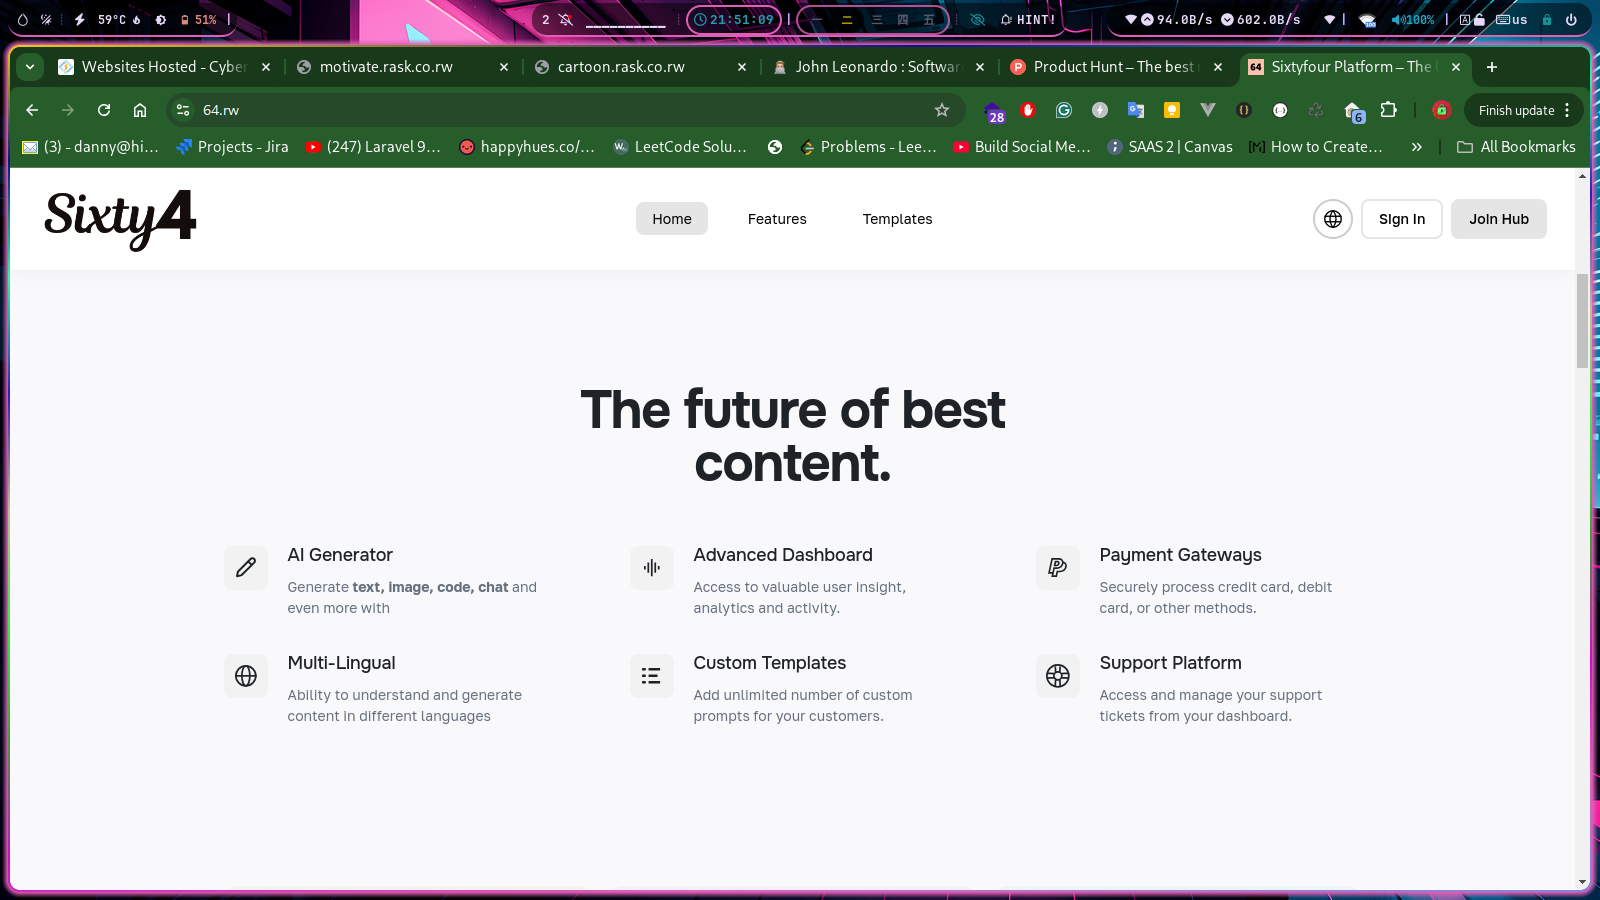Open the red lock profile icon
Image resolution: width=1600 pixels, height=900 pixels.
click(1442, 110)
